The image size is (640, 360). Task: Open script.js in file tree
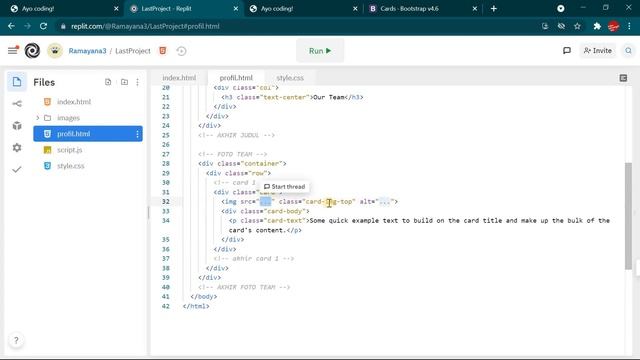point(88,150)
